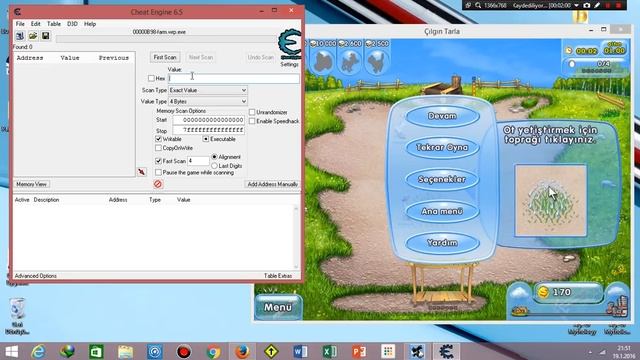Image resolution: width=640 pixels, height=360 pixels.
Task: Enable the CopyOnWrite checkbox
Action: [158, 148]
